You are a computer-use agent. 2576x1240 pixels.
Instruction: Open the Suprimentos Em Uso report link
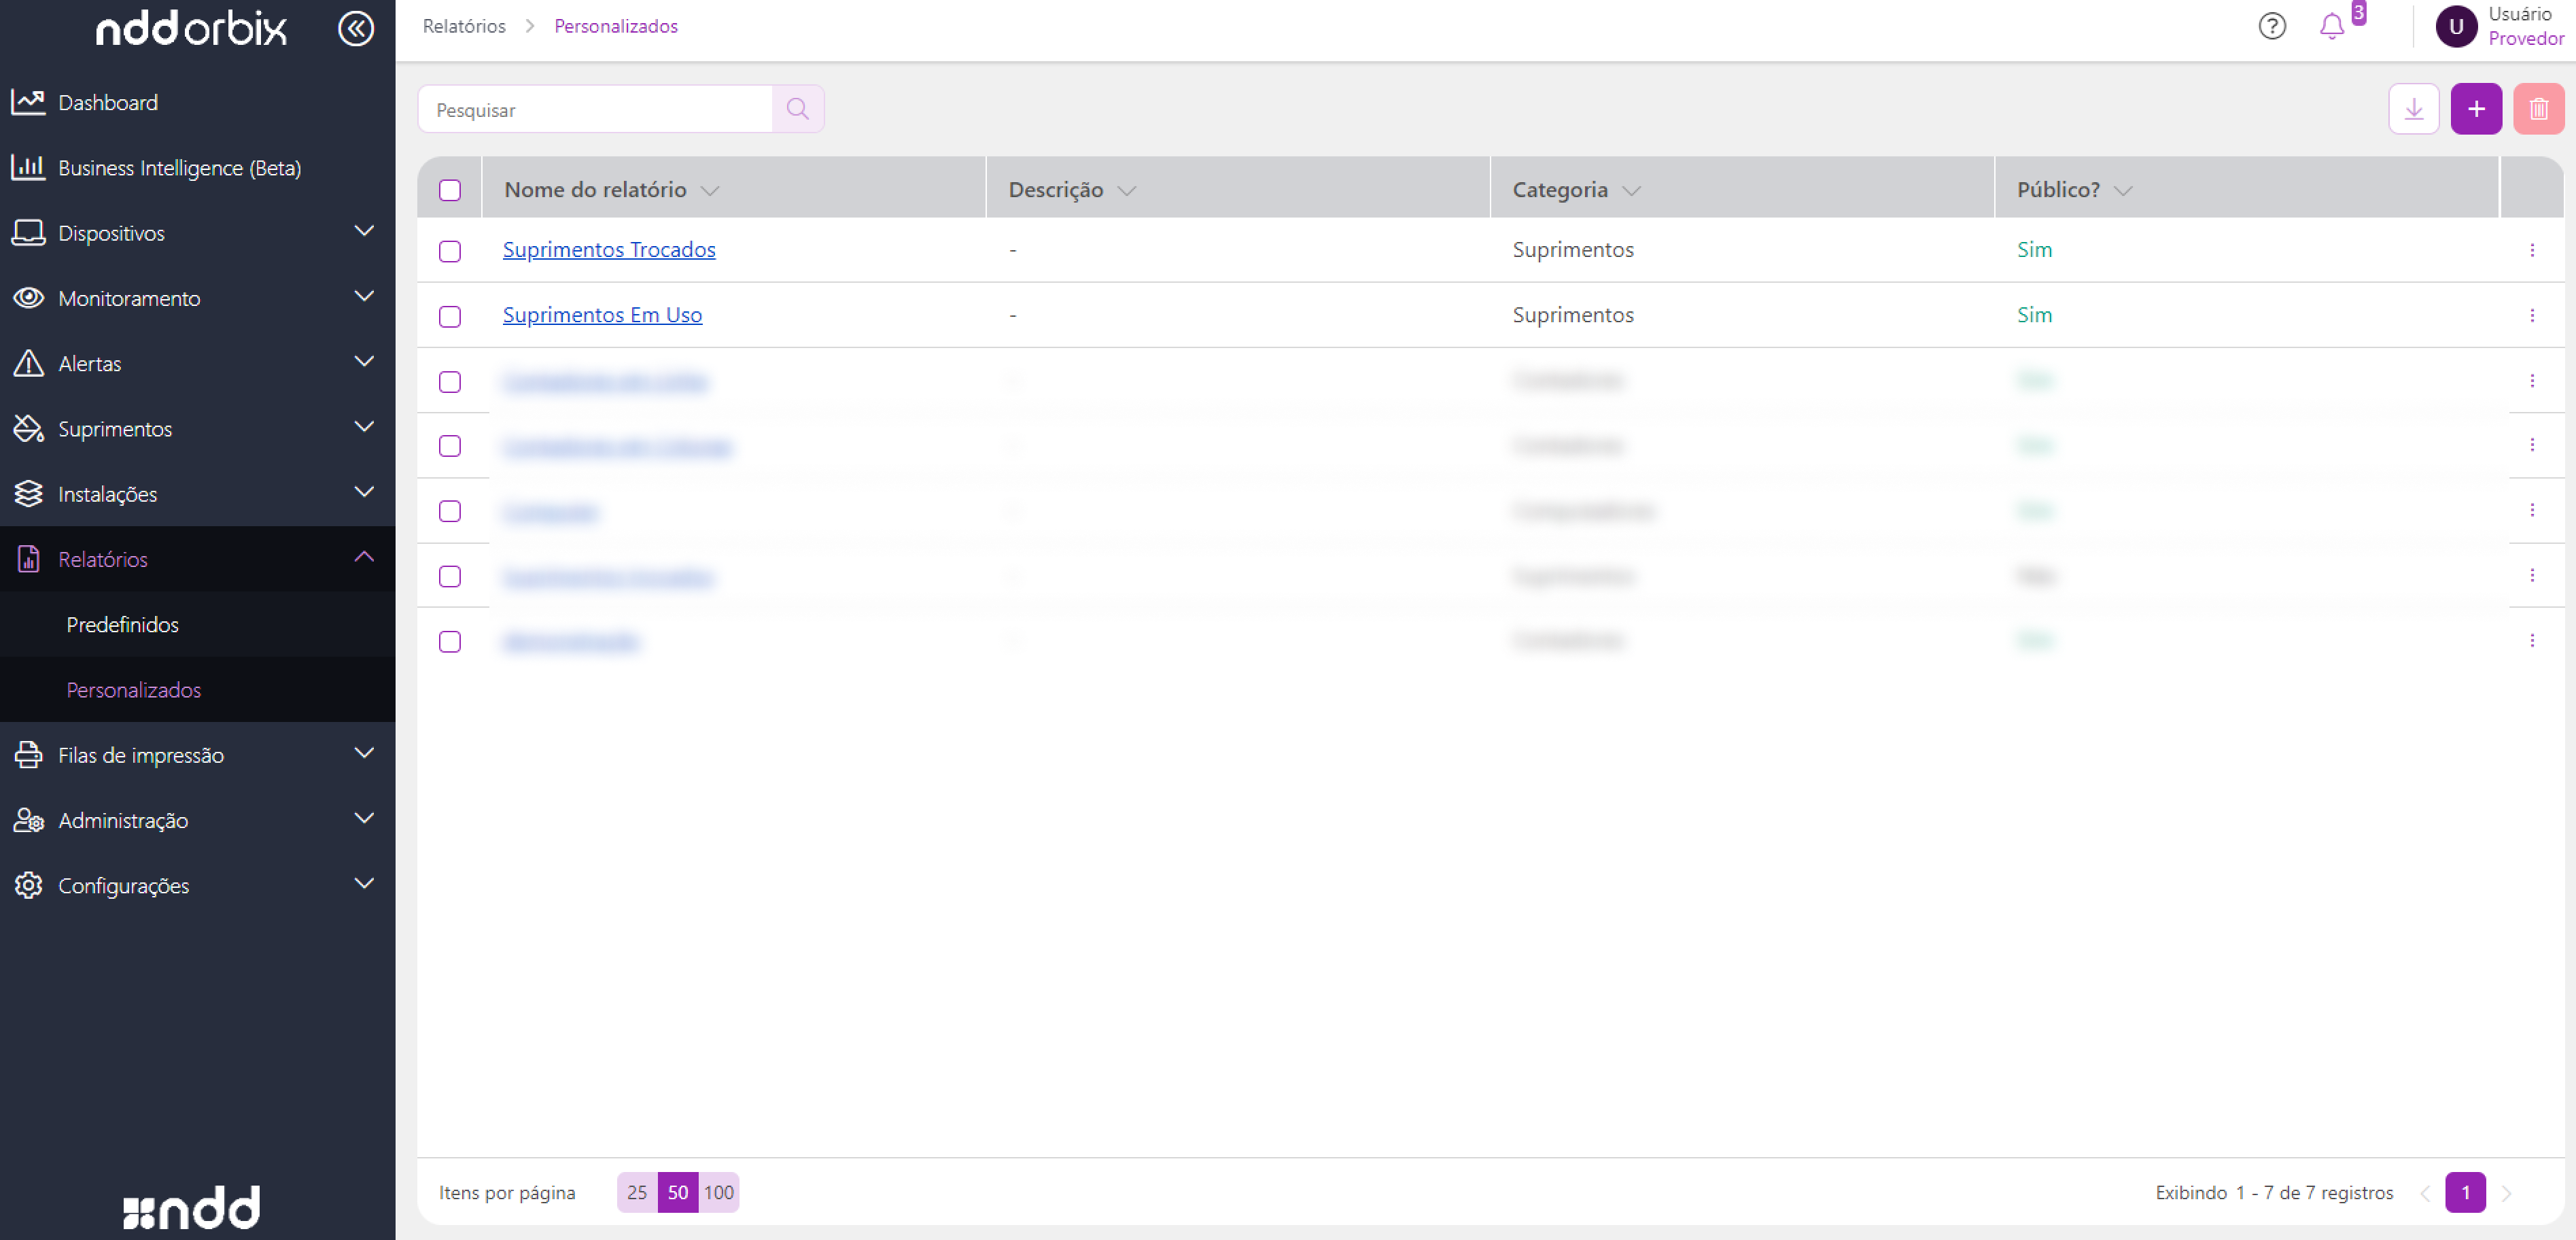pos(602,314)
